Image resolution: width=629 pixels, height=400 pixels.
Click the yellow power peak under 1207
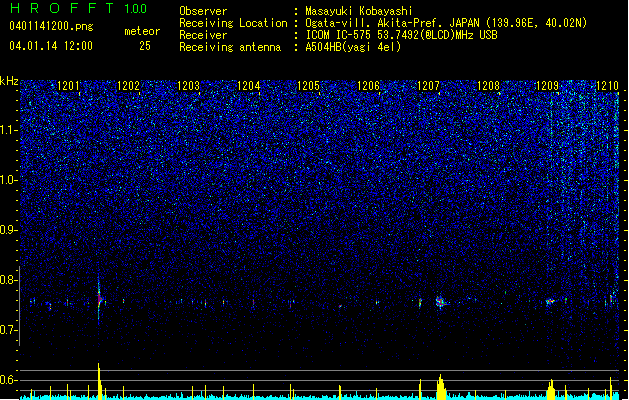pyautogui.click(x=441, y=387)
